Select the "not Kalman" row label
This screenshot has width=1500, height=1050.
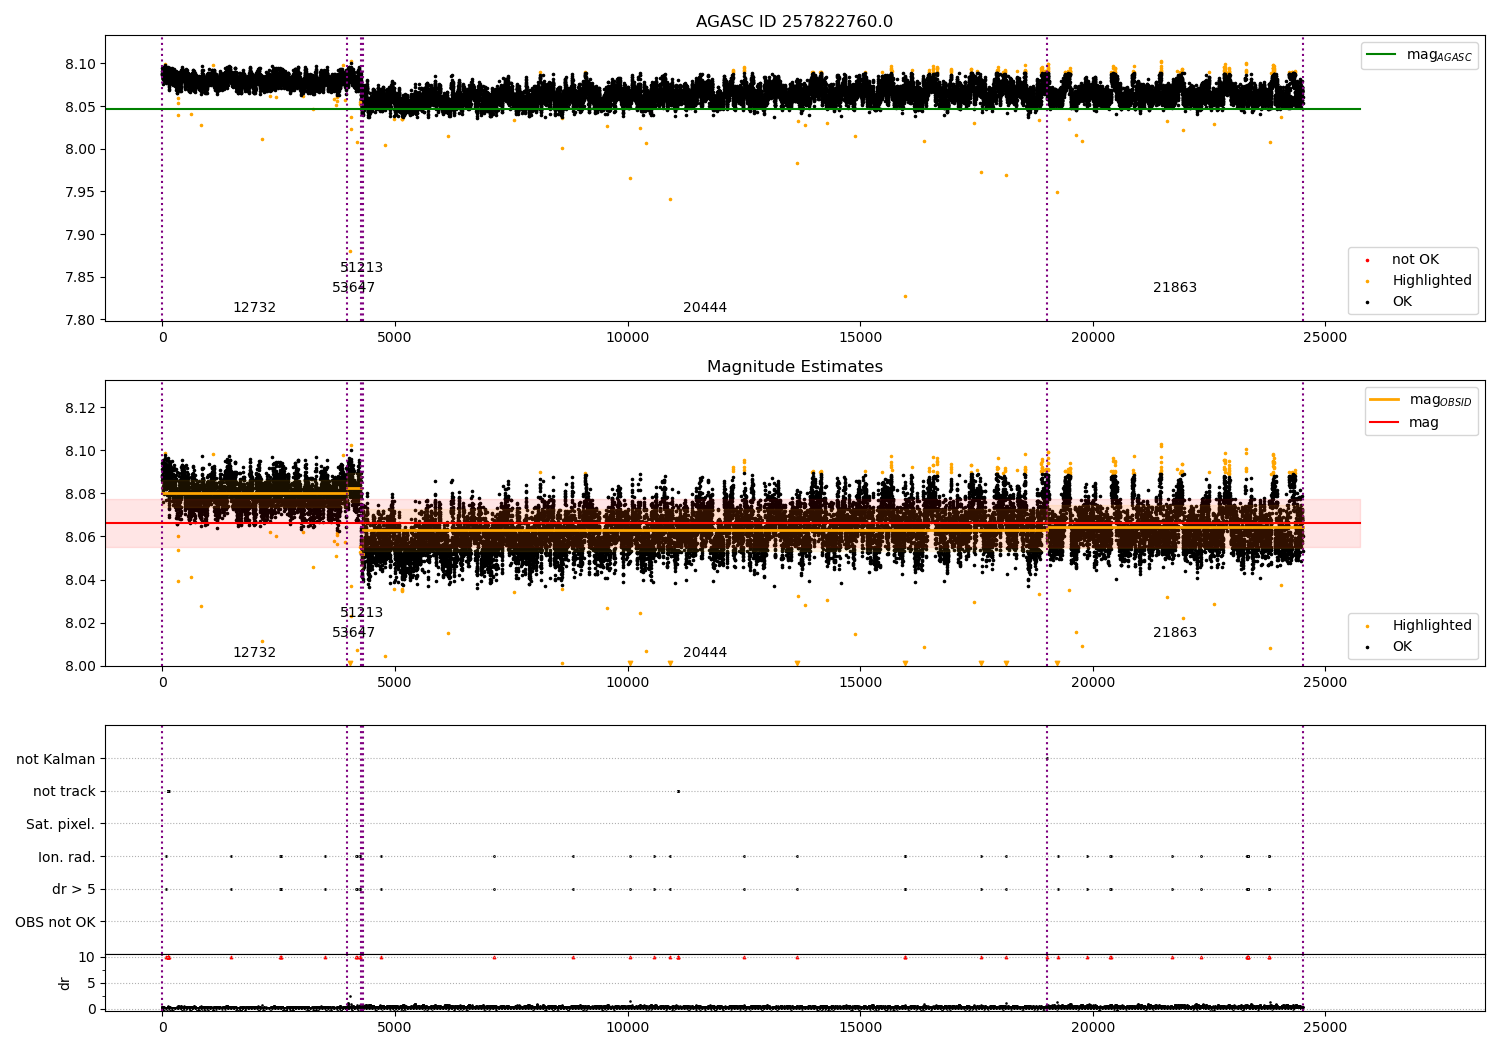click(x=56, y=759)
